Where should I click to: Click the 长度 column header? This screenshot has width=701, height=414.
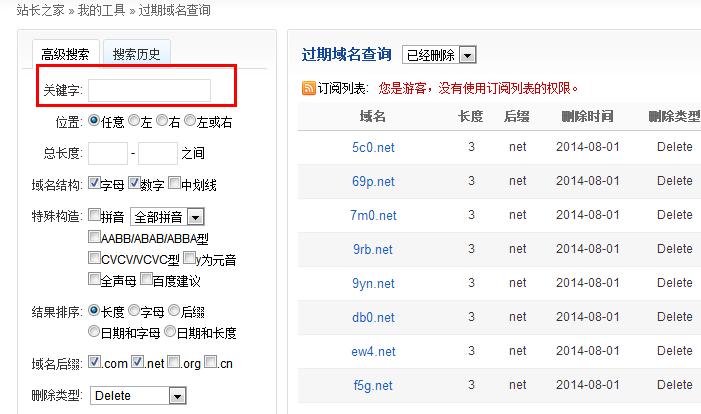(x=470, y=117)
